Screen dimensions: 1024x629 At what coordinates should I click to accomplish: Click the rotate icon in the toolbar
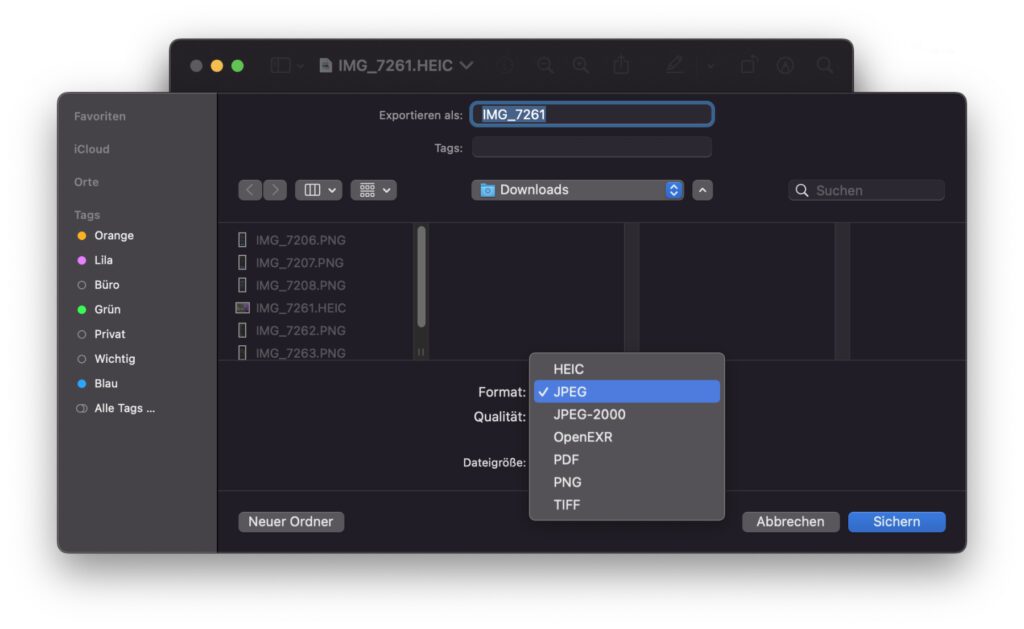click(x=749, y=65)
